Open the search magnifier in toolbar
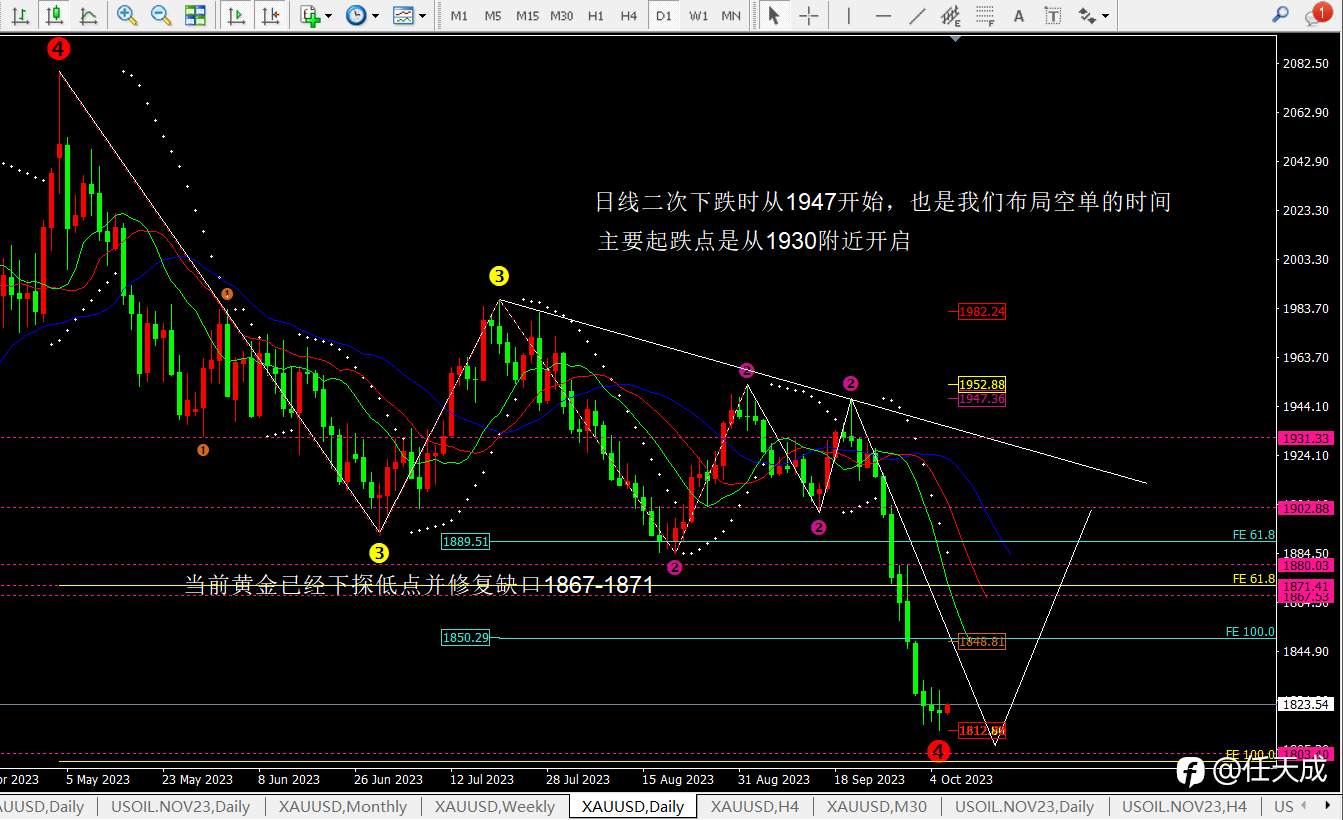Viewport: 1343px width, 820px height. (1280, 15)
